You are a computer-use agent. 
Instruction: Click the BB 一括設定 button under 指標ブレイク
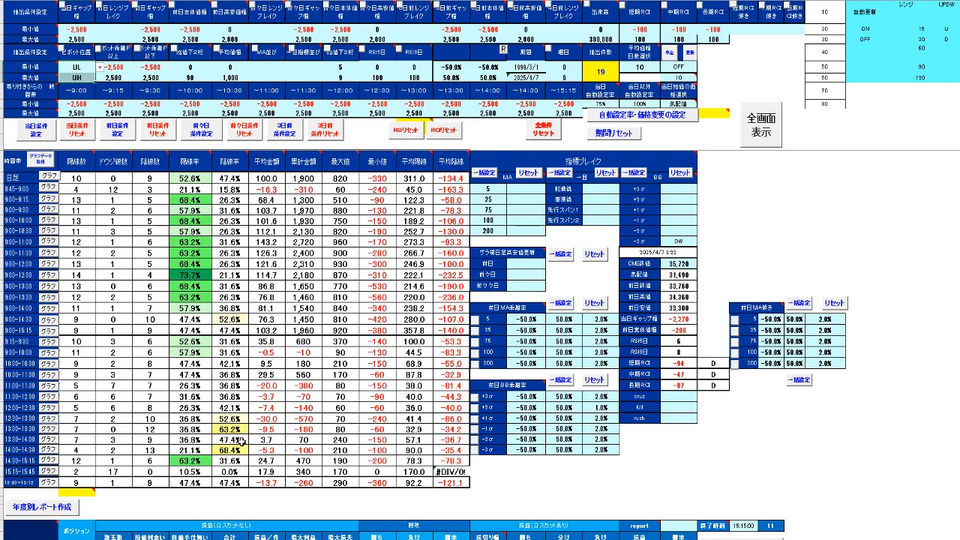click(634, 173)
